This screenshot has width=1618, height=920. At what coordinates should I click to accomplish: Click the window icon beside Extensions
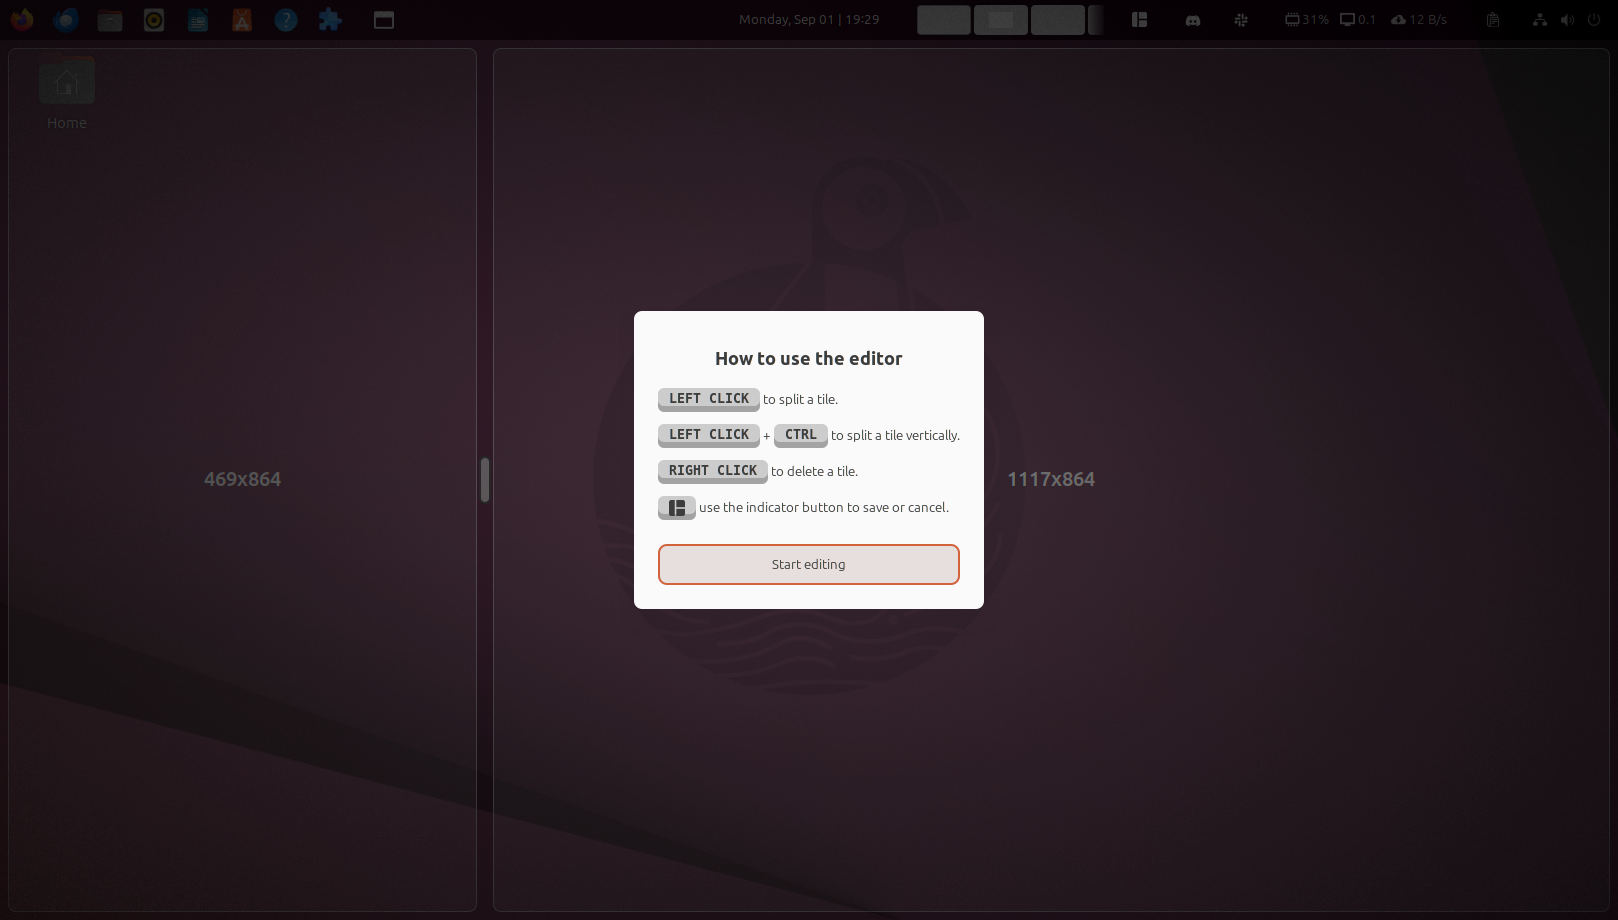coord(384,19)
